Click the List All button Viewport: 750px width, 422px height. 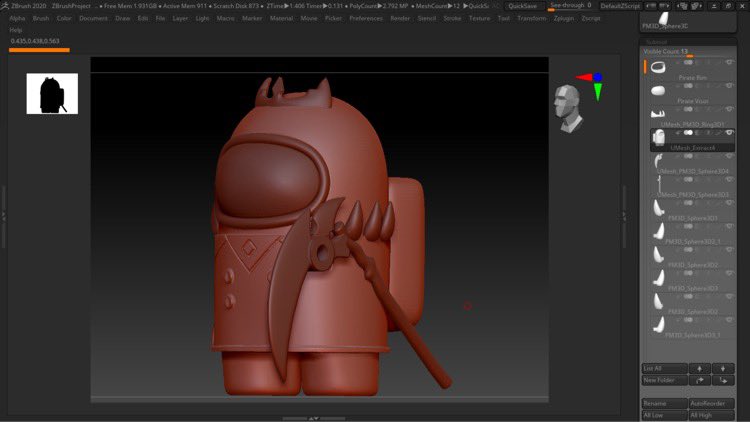point(664,368)
